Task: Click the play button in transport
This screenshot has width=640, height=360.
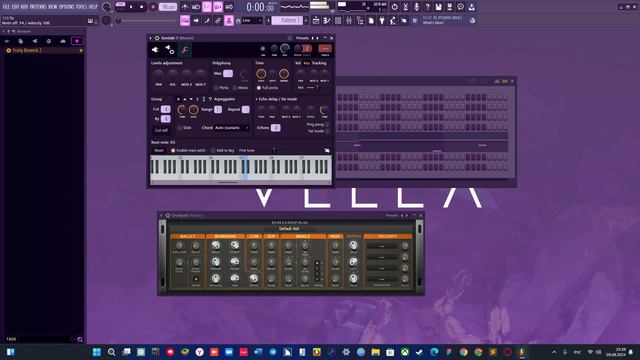Action: pos(131,7)
